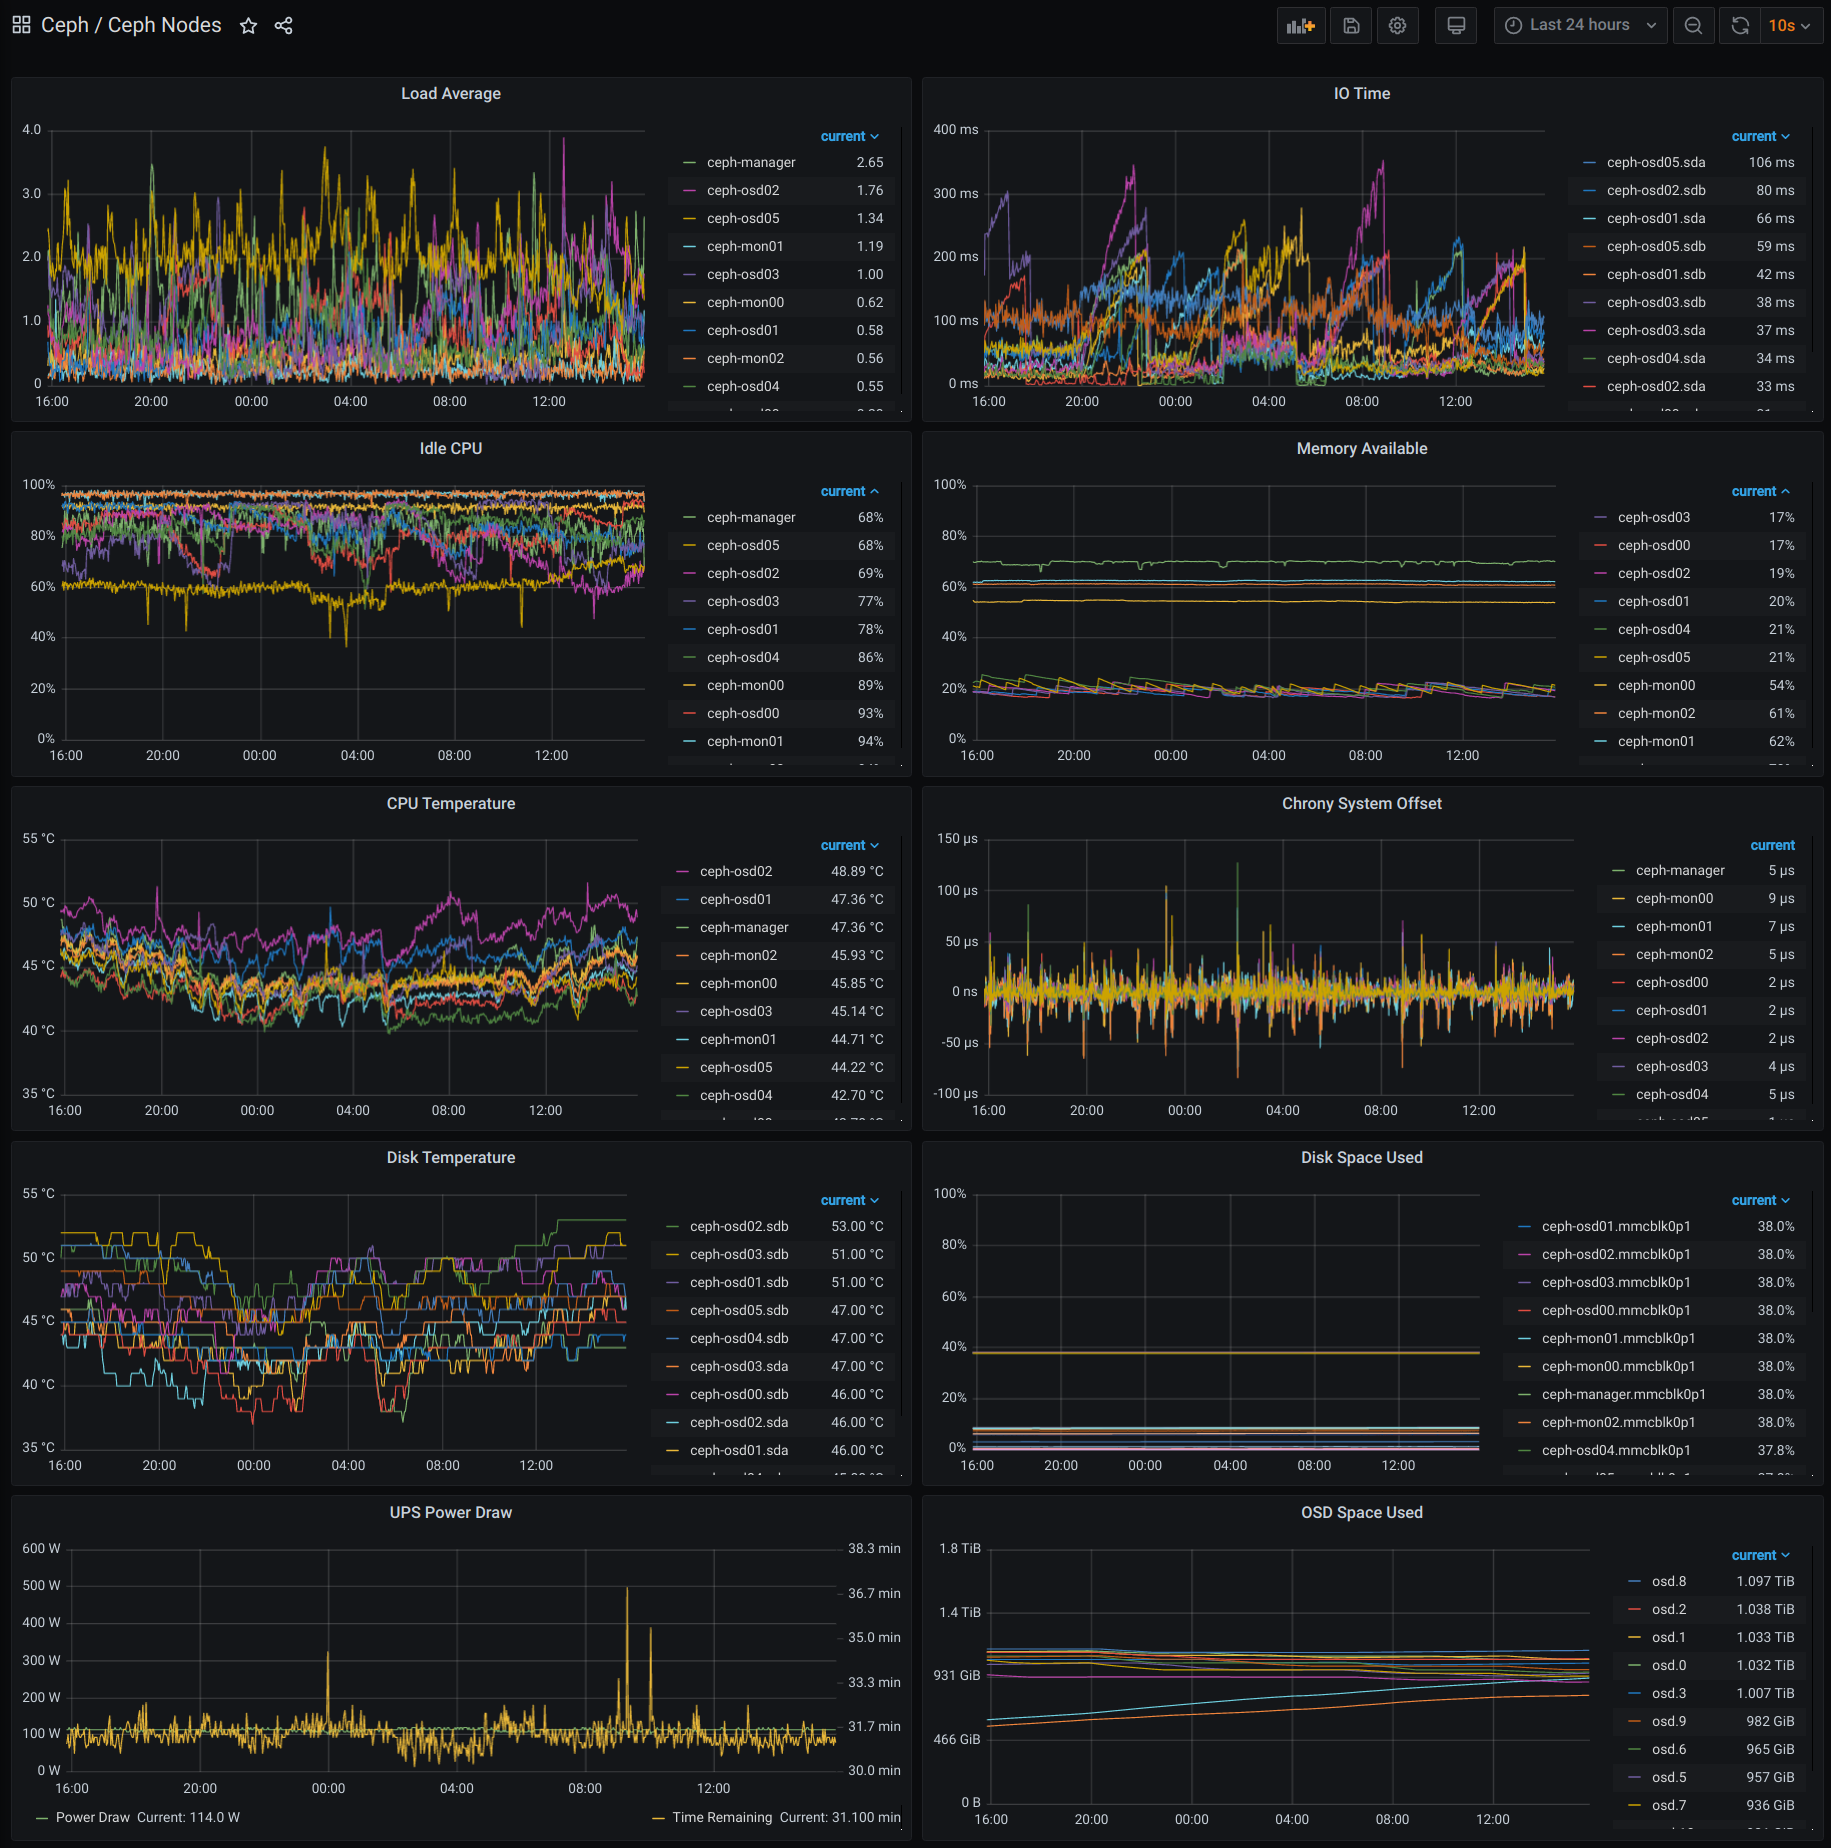Cycle view mode with monitor icon

[1456, 26]
